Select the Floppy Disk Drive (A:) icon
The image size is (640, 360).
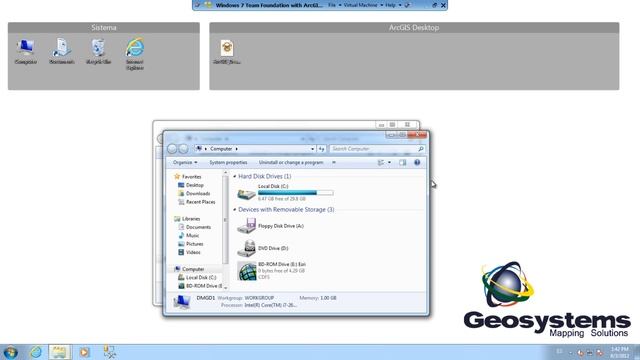click(247, 226)
